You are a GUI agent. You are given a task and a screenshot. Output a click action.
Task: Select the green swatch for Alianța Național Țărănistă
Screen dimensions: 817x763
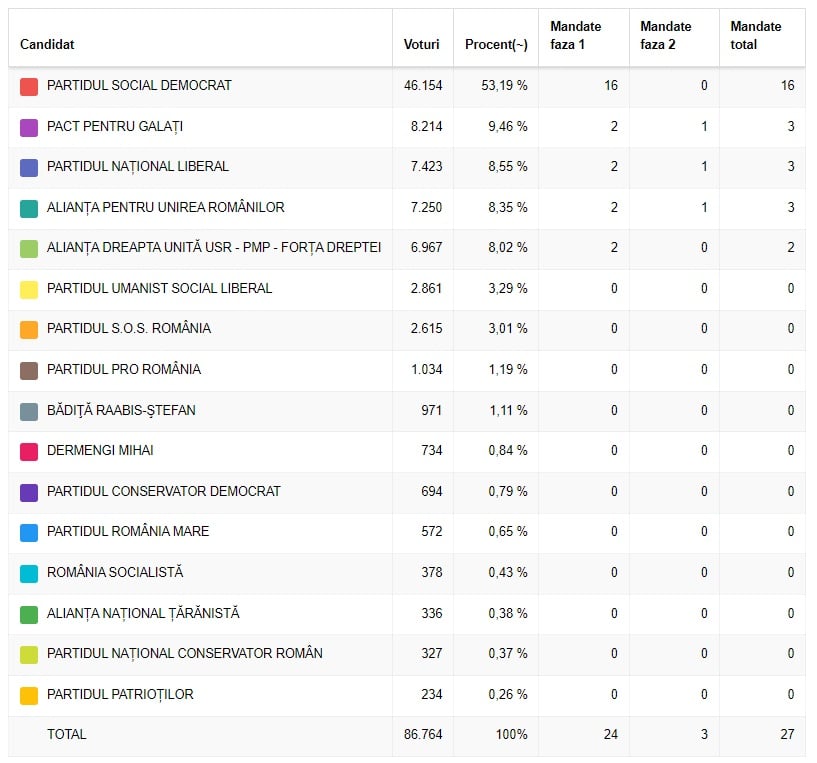coord(29,613)
